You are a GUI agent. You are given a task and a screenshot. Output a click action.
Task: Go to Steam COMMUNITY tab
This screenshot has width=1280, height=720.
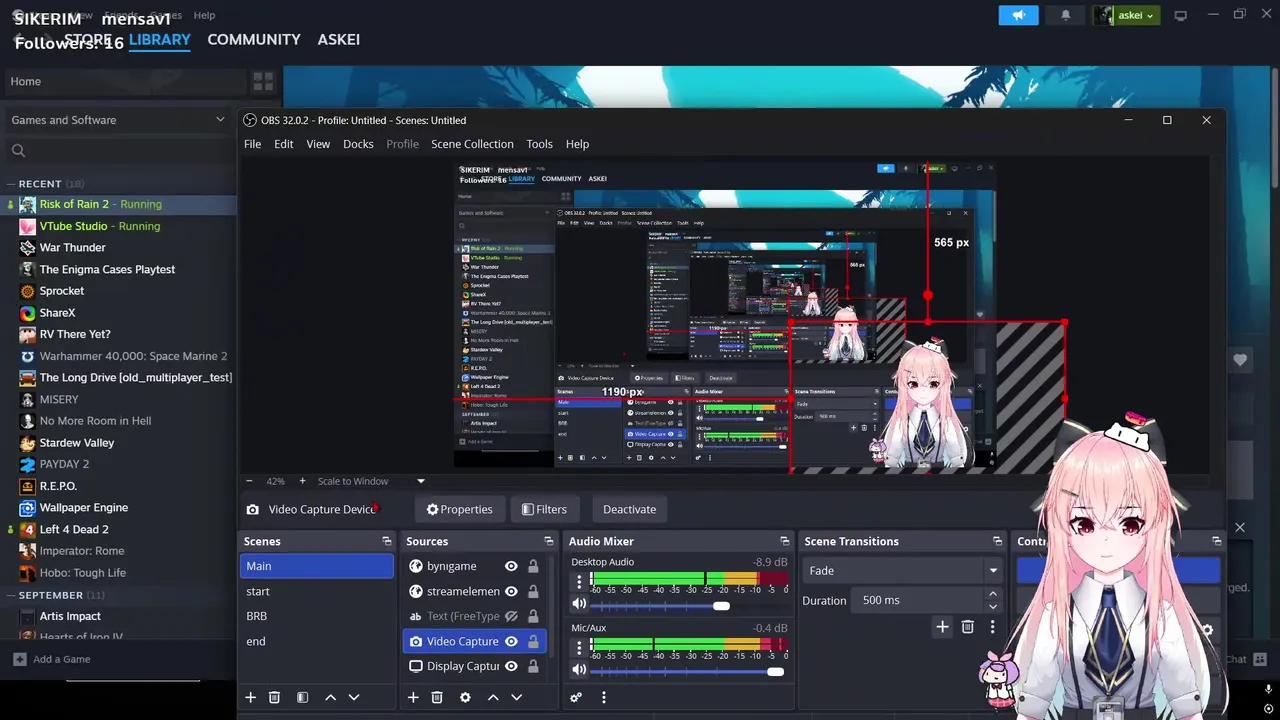[x=254, y=39]
